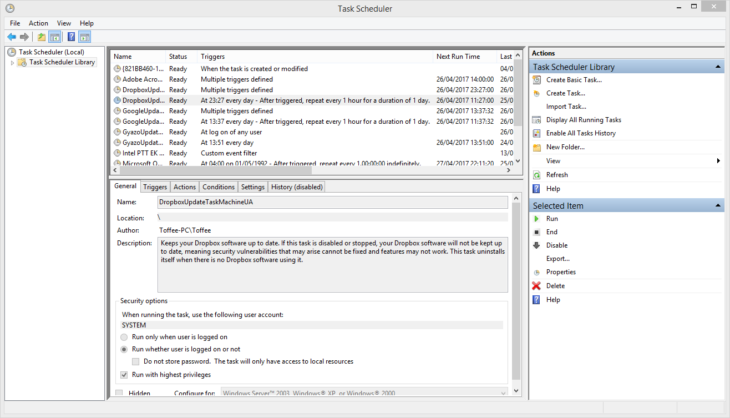Open the View menu in menu bar
The image size is (730, 418).
click(64, 23)
